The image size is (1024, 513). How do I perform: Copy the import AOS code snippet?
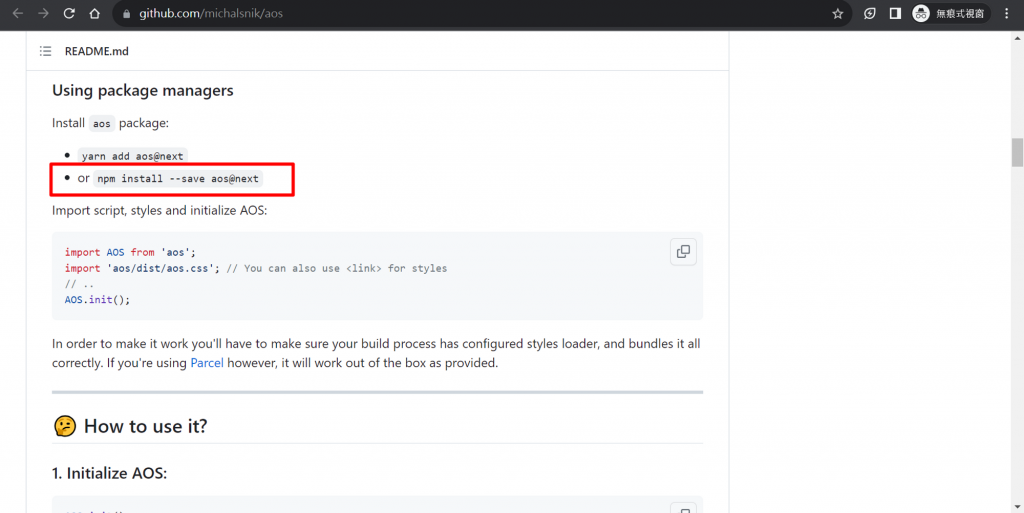[683, 252]
